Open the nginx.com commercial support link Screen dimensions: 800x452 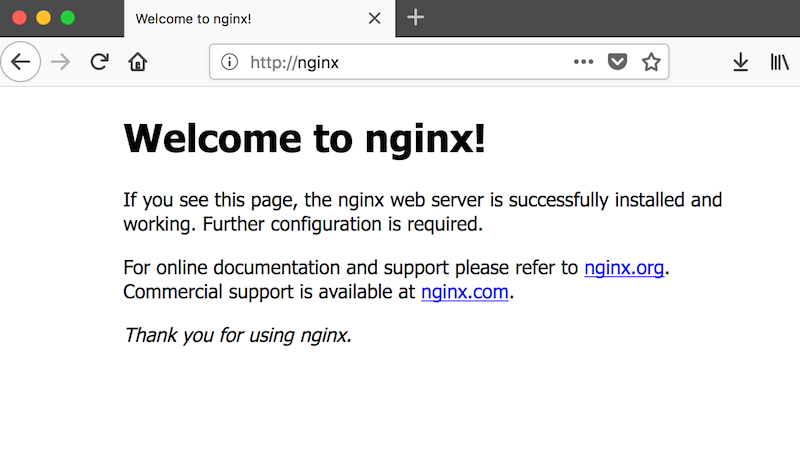[x=465, y=292]
